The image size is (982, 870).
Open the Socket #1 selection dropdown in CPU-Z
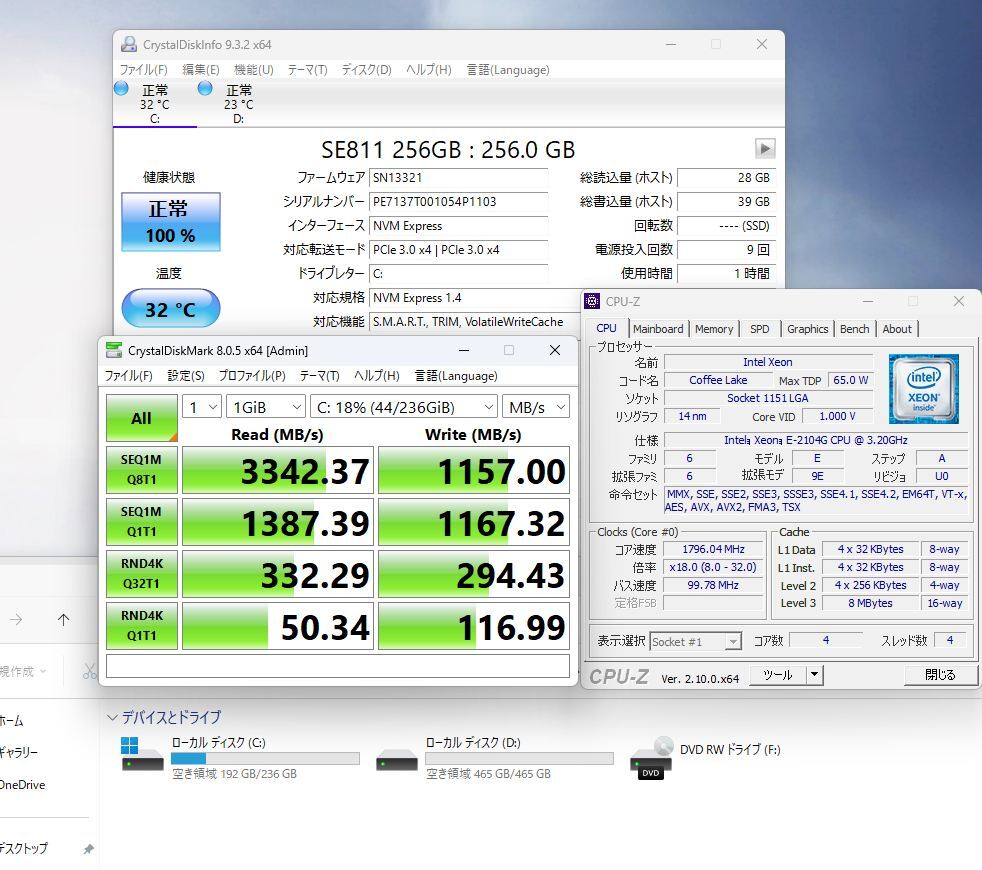[x=696, y=641]
